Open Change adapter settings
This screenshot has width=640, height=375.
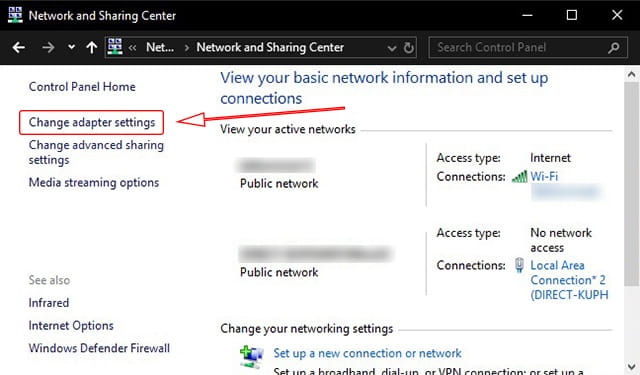point(92,122)
